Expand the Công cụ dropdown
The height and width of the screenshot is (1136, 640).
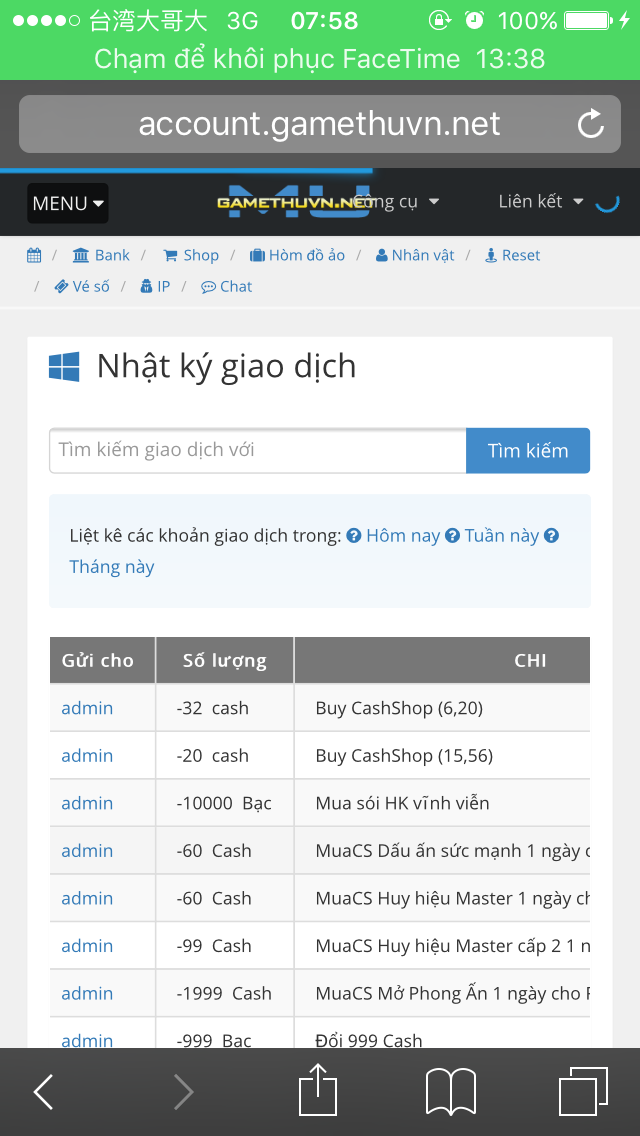(x=395, y=202)
